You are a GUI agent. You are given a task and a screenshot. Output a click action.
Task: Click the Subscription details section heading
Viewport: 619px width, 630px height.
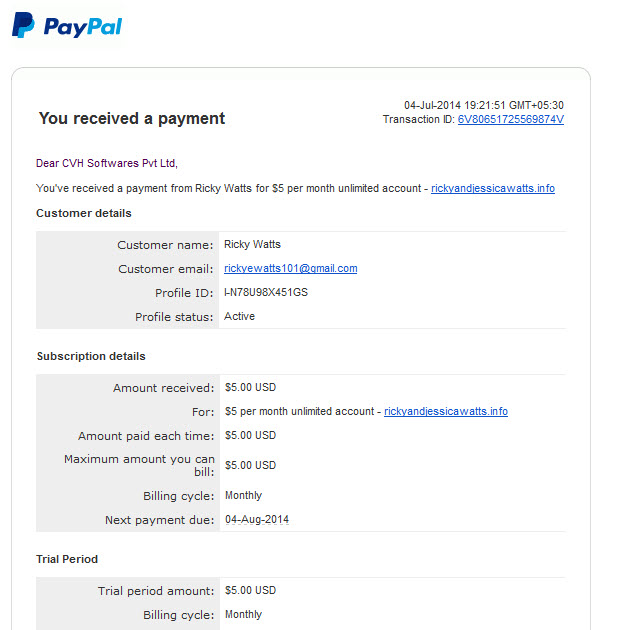91,356
